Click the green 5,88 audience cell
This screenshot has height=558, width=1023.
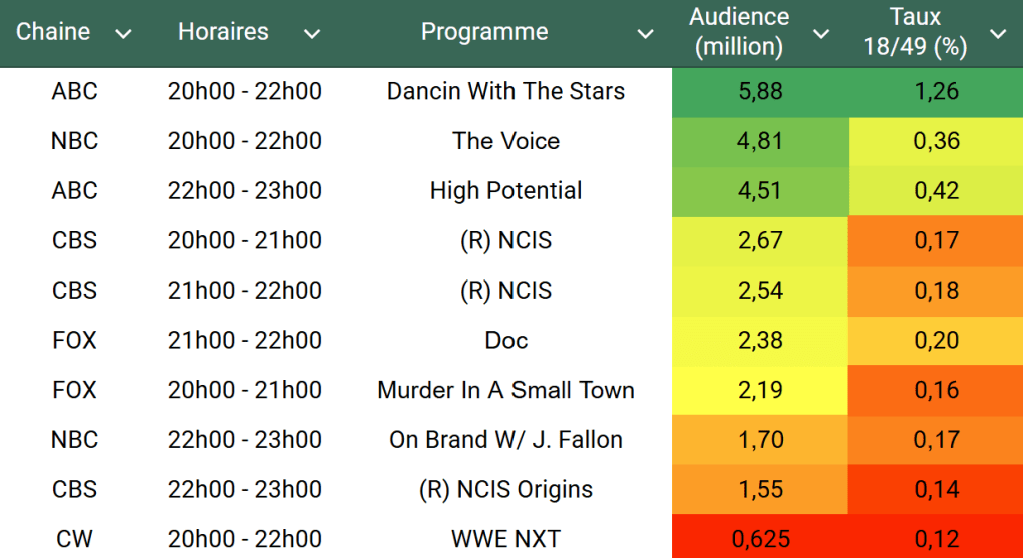[759, 91]
